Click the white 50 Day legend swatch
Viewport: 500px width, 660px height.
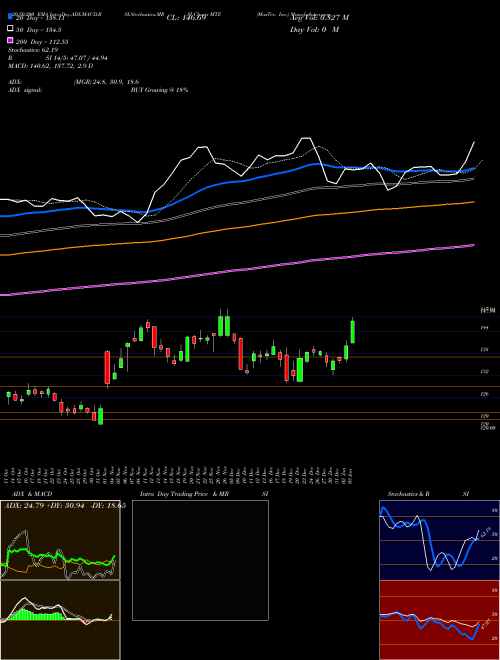click(10, 29)
